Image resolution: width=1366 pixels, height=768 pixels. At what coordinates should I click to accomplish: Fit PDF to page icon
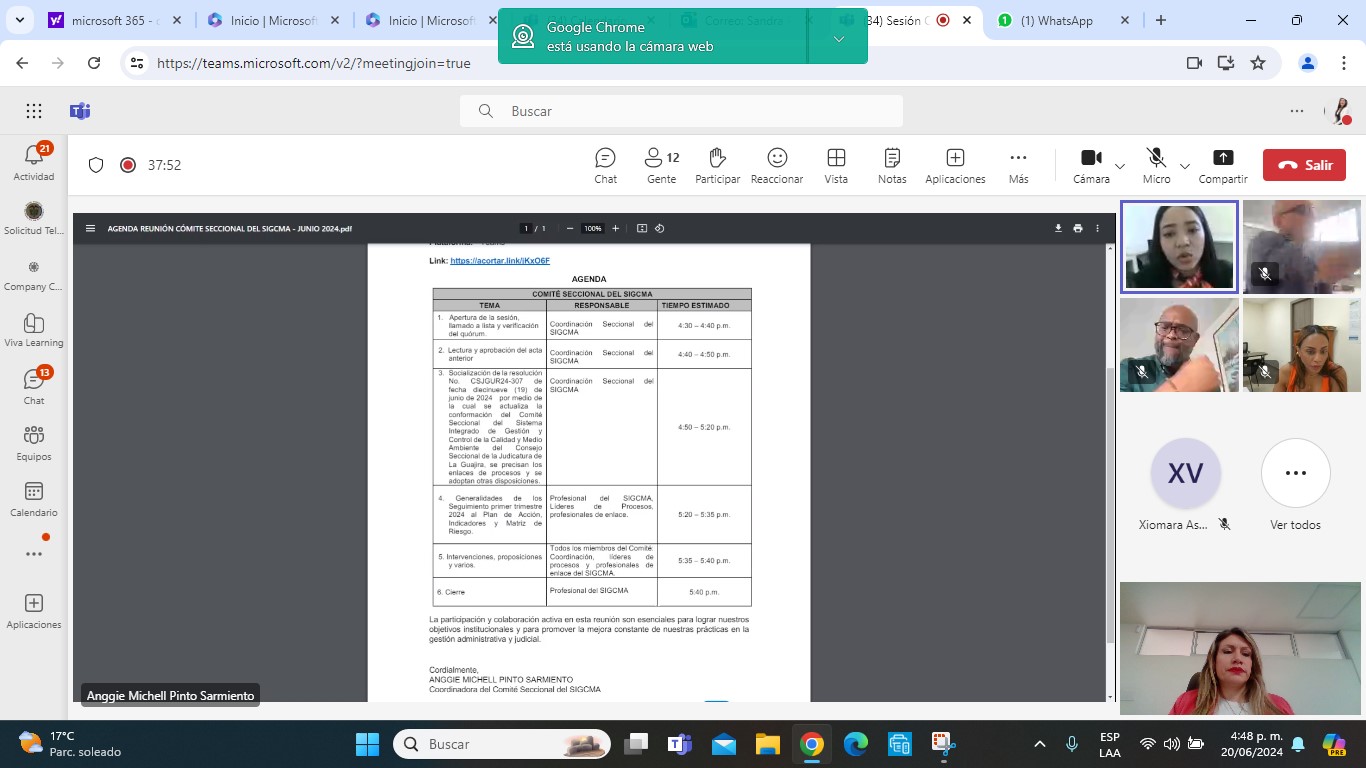pyautogui.click(x=642, y=228)
